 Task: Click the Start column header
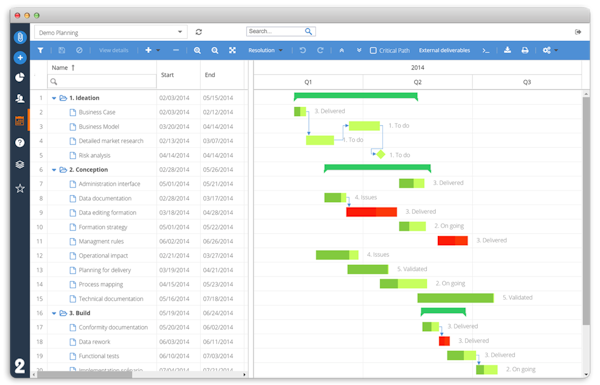(167, 75)
